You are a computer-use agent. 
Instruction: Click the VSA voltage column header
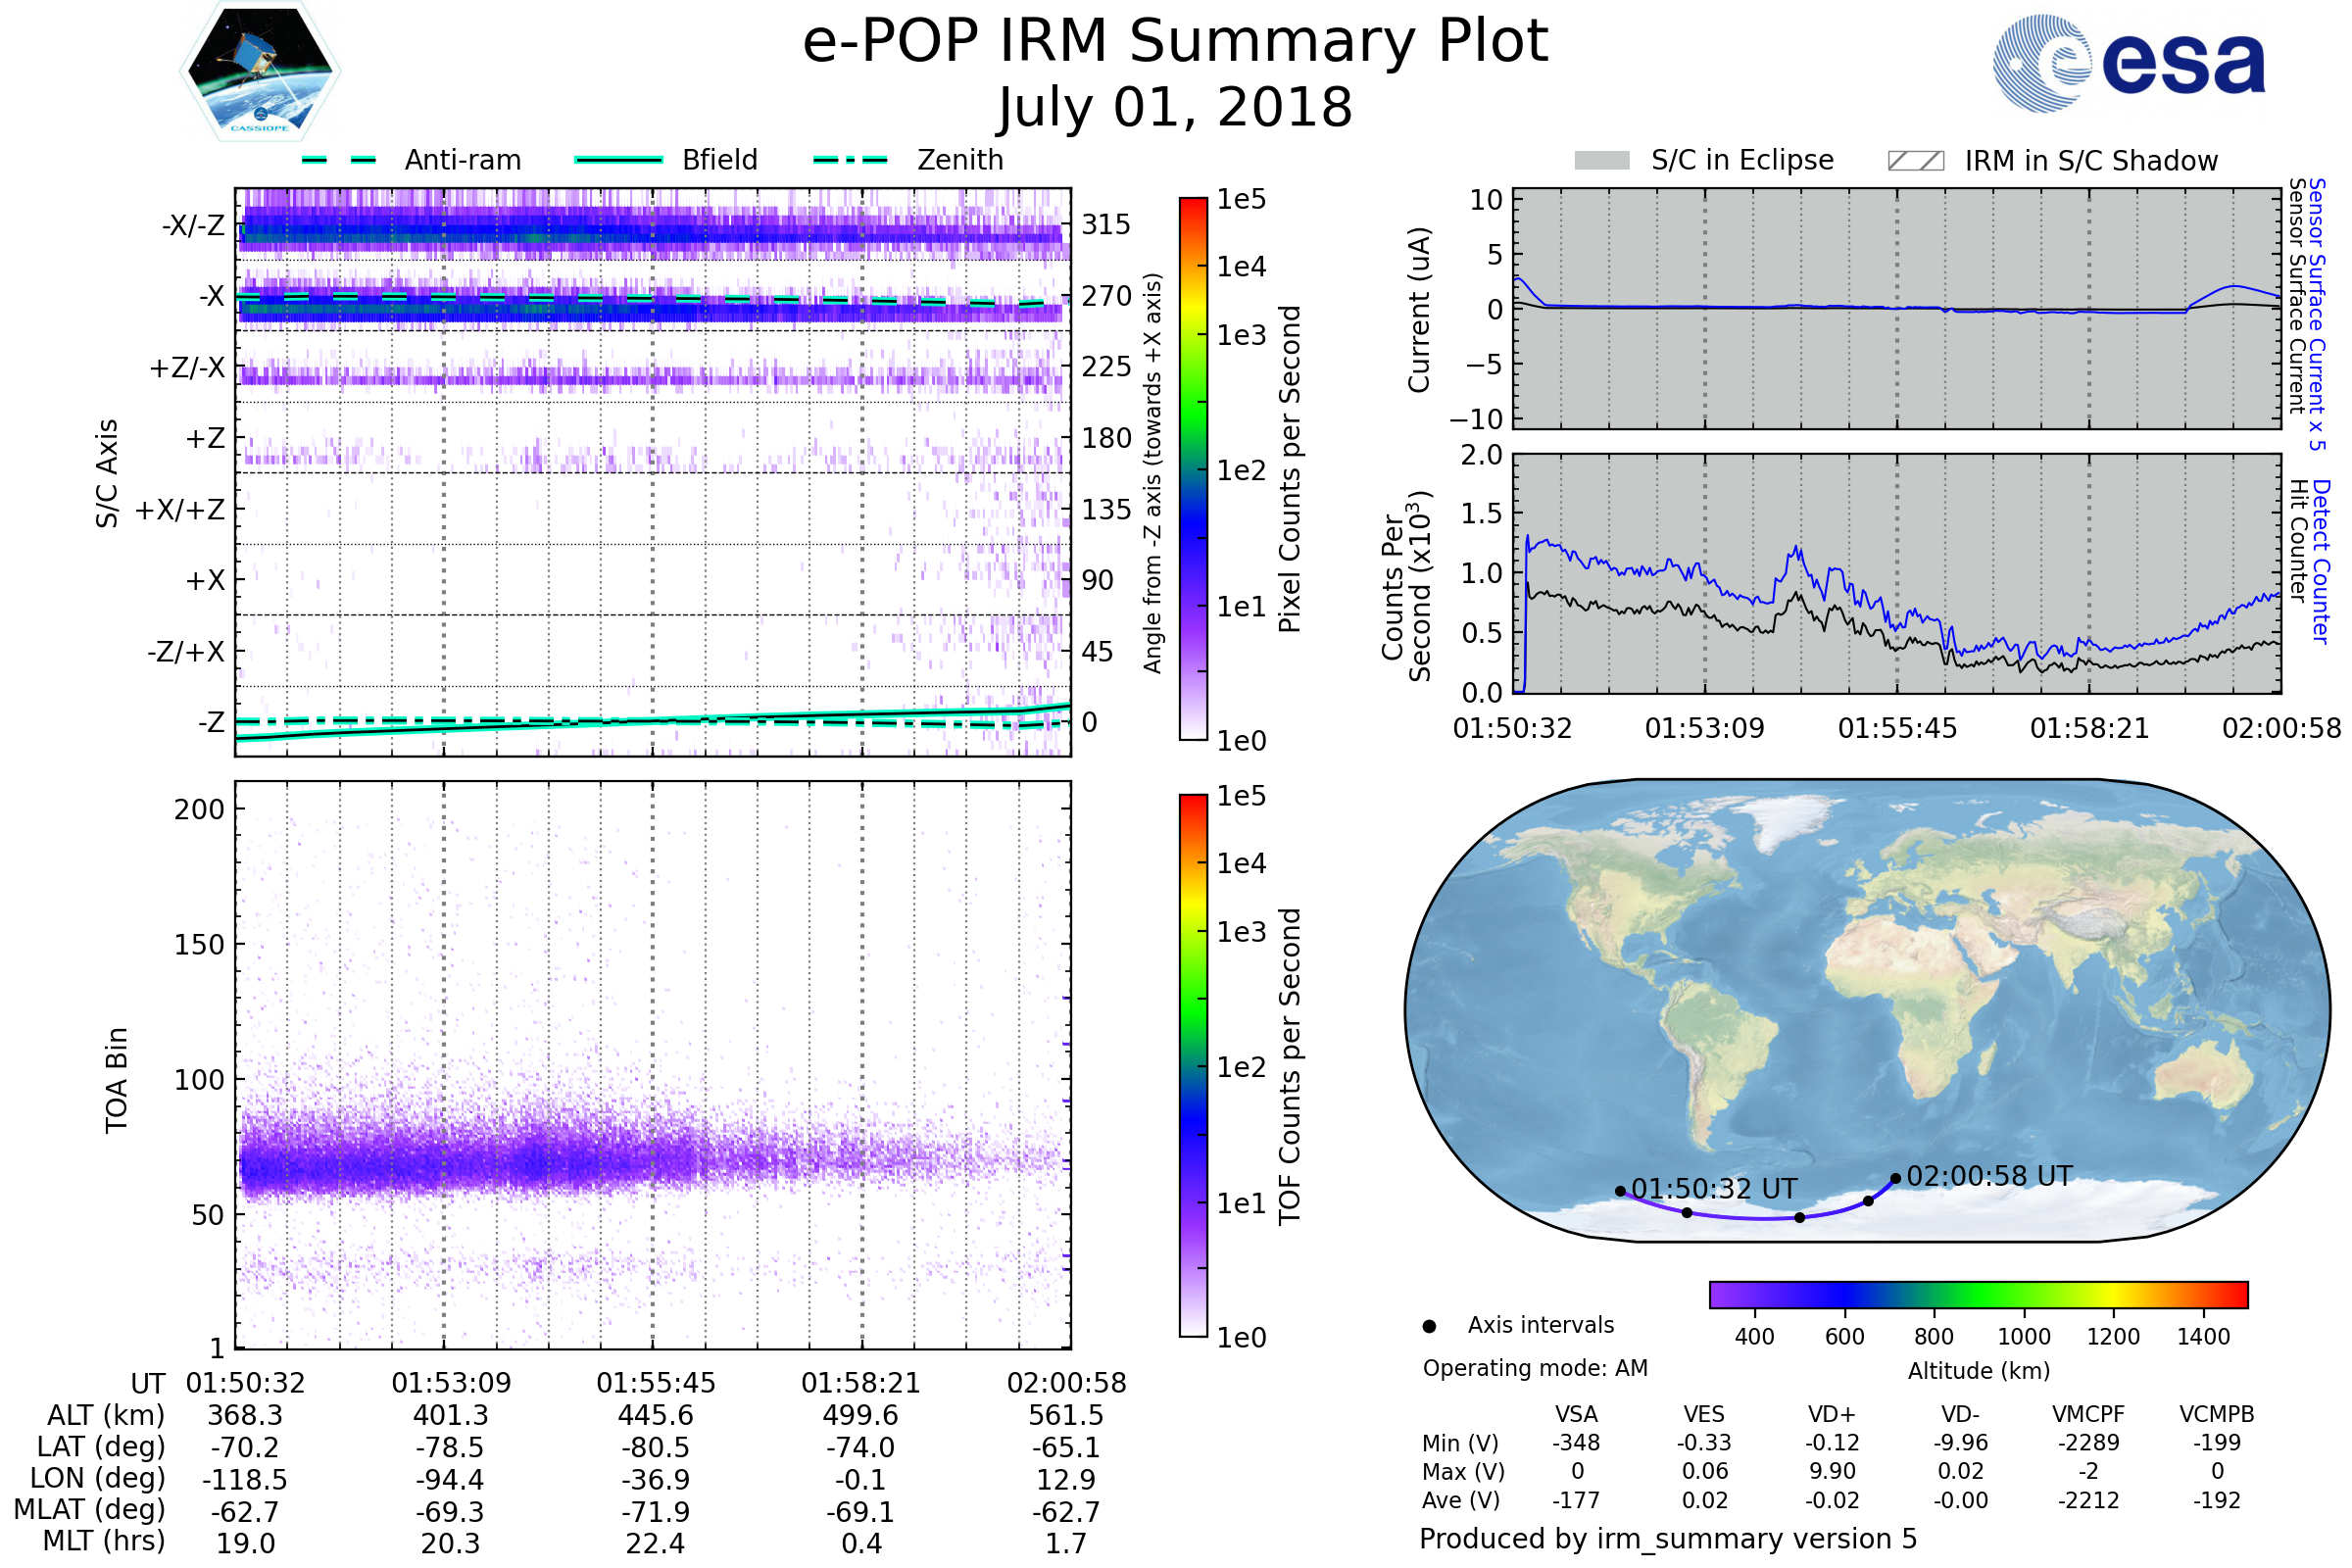[1576, 1414]
